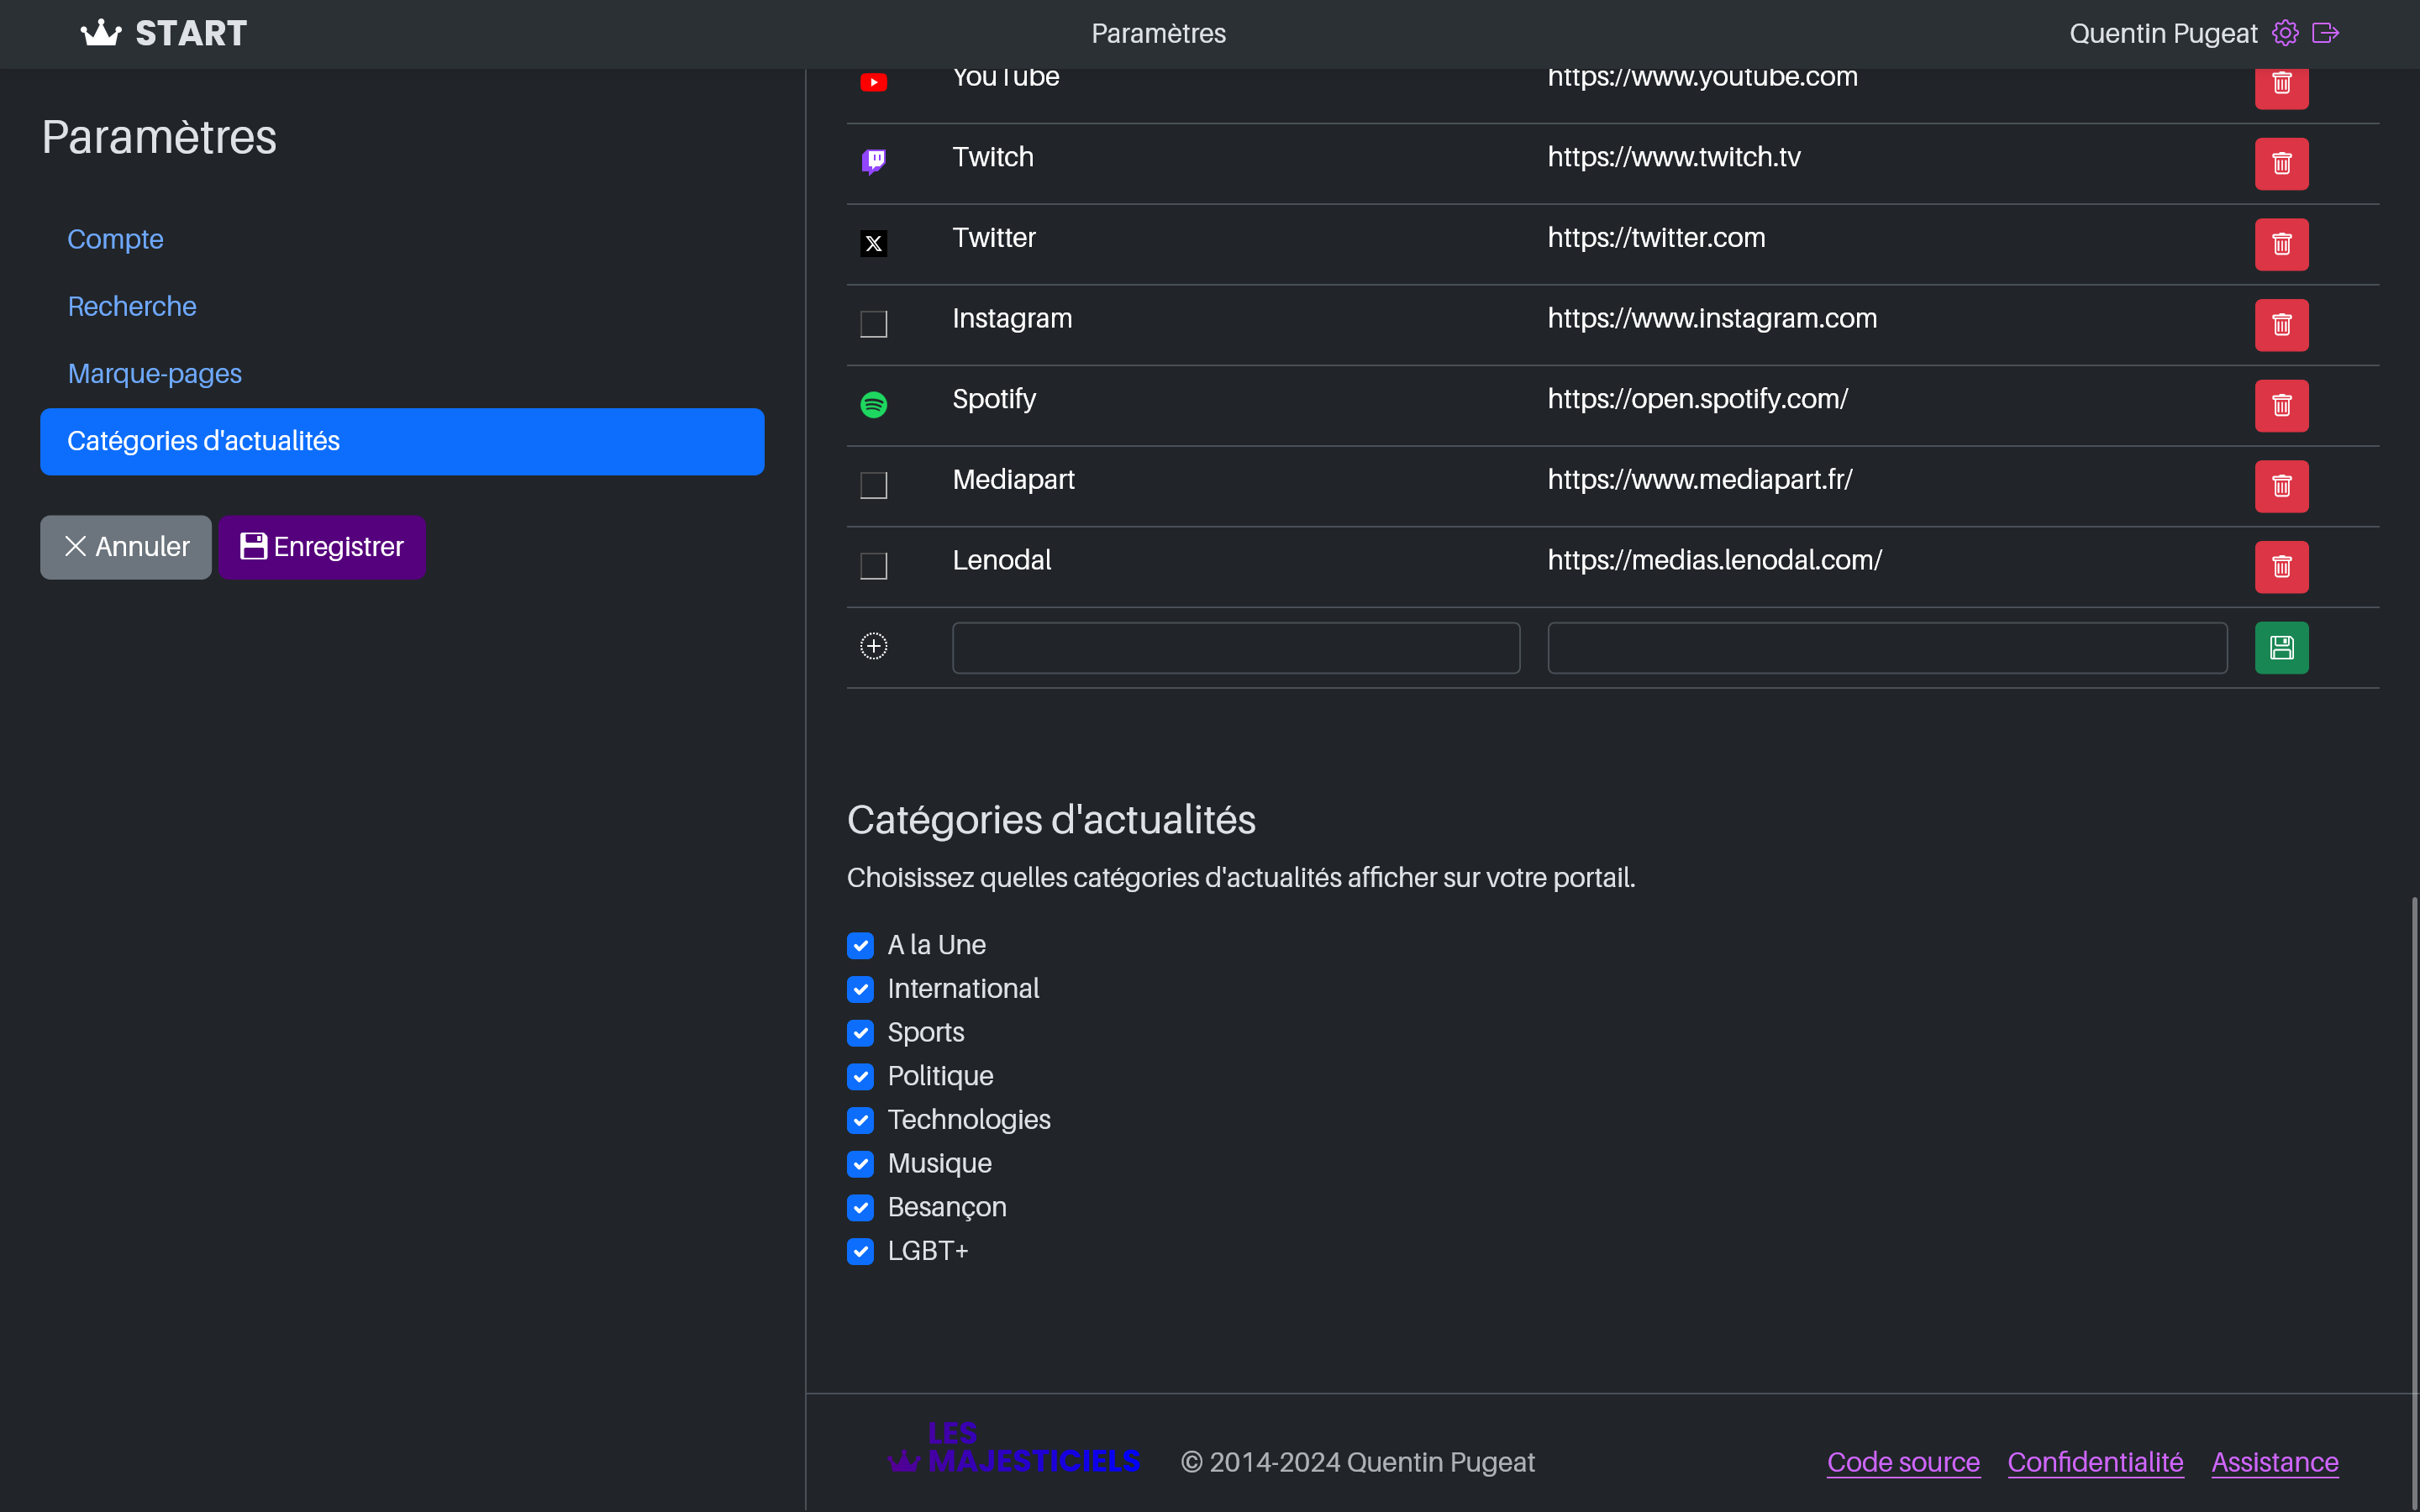The width and height of the screenshot is (2420, 1512).
Task: Click the Annuler button
Action: (x=125, y=547)
